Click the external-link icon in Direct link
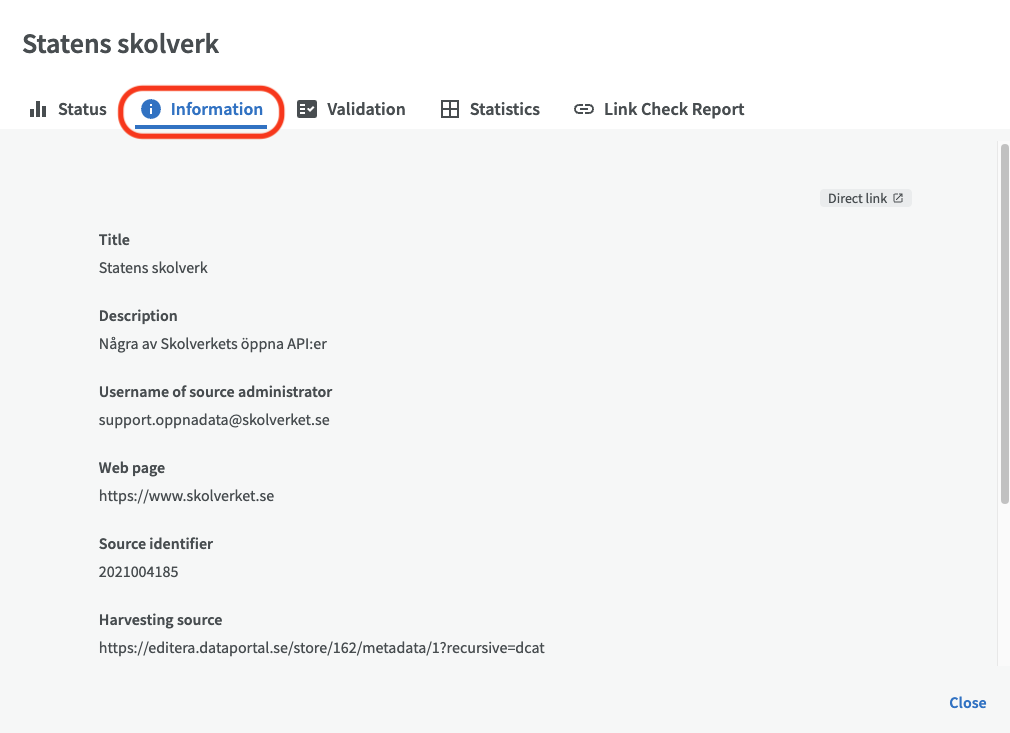The image size is (1010, 733). click(898, 198)
